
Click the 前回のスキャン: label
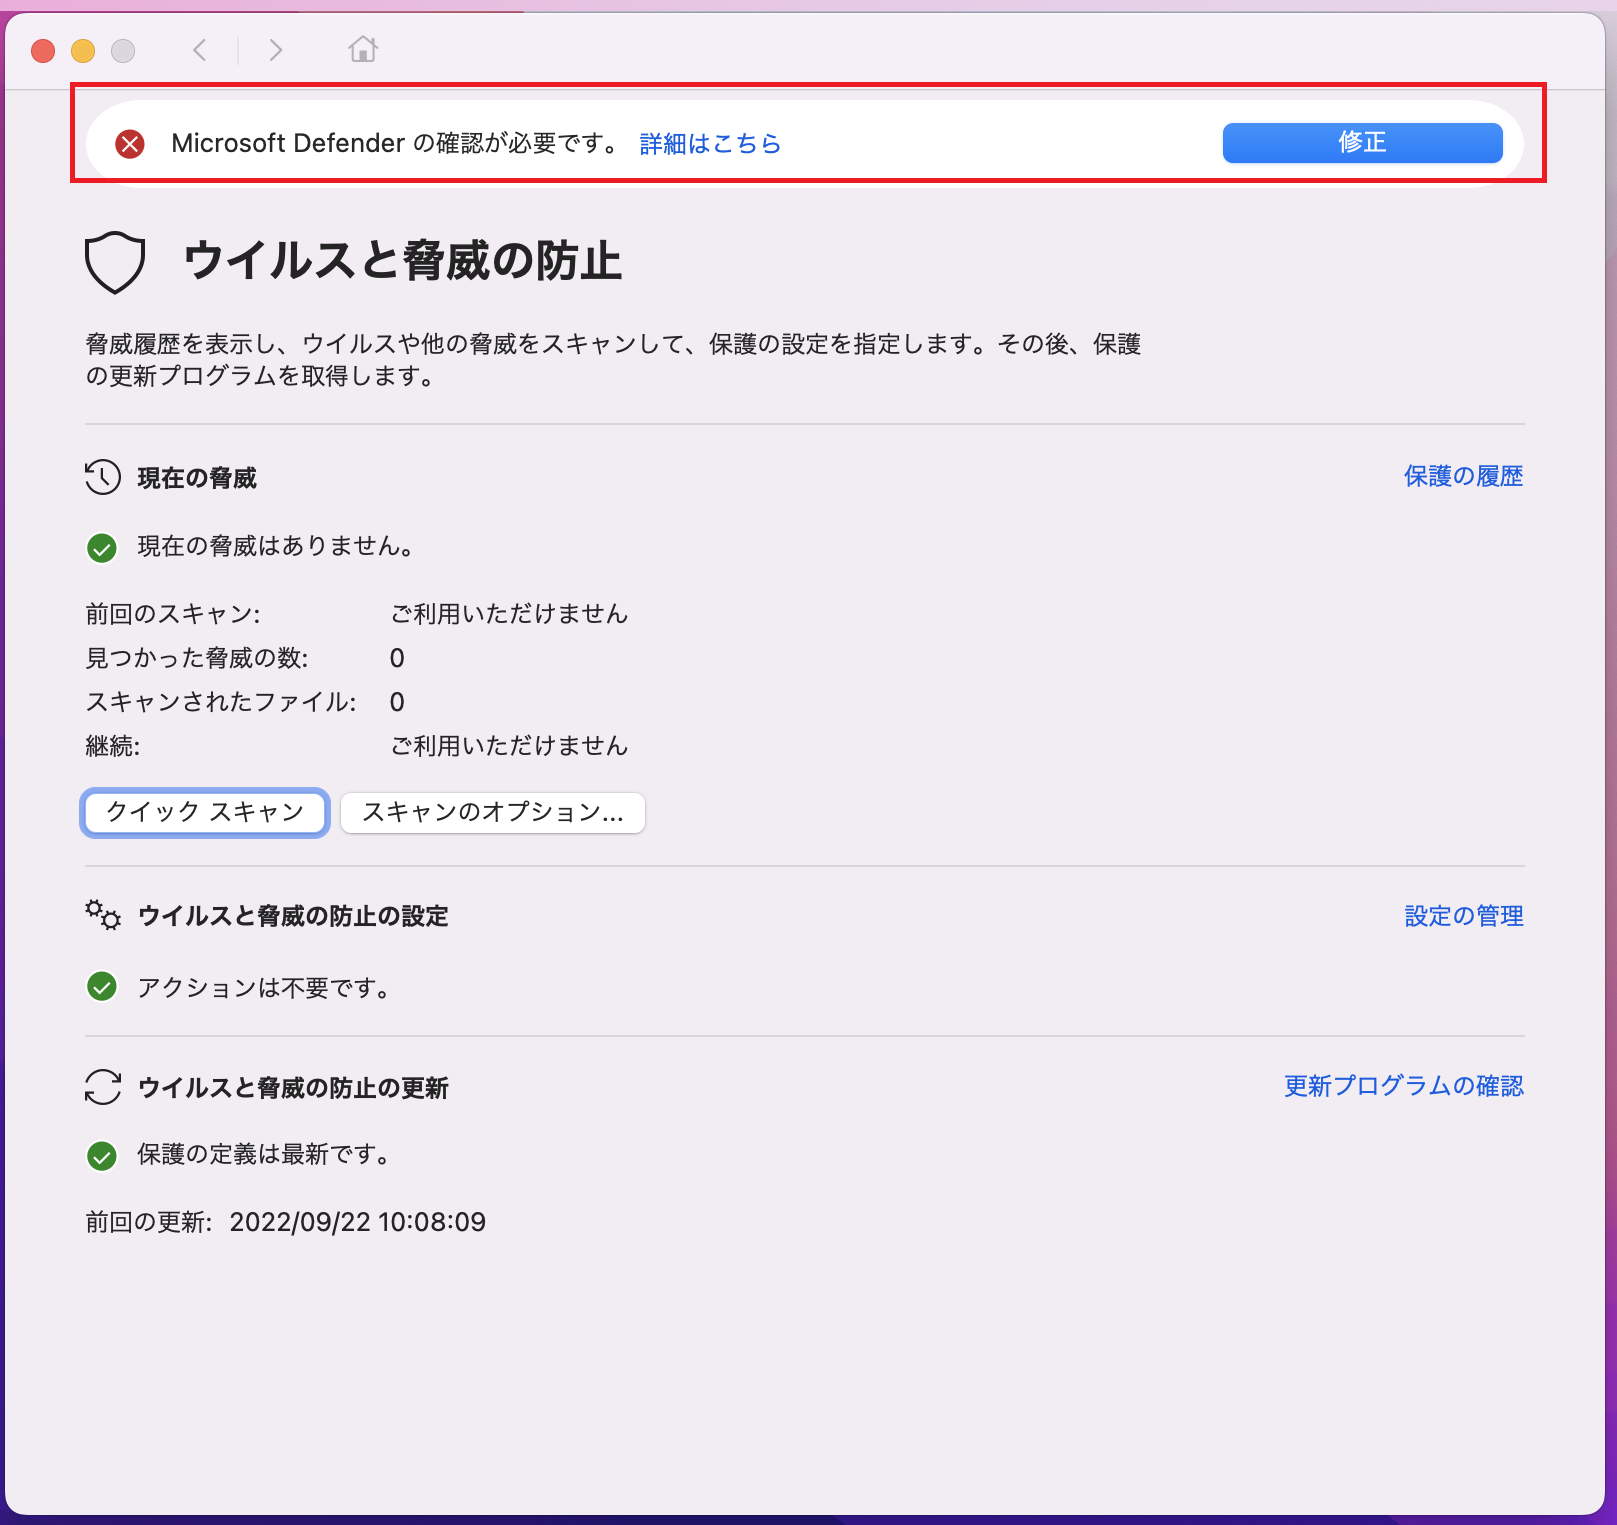coord(173,614)
